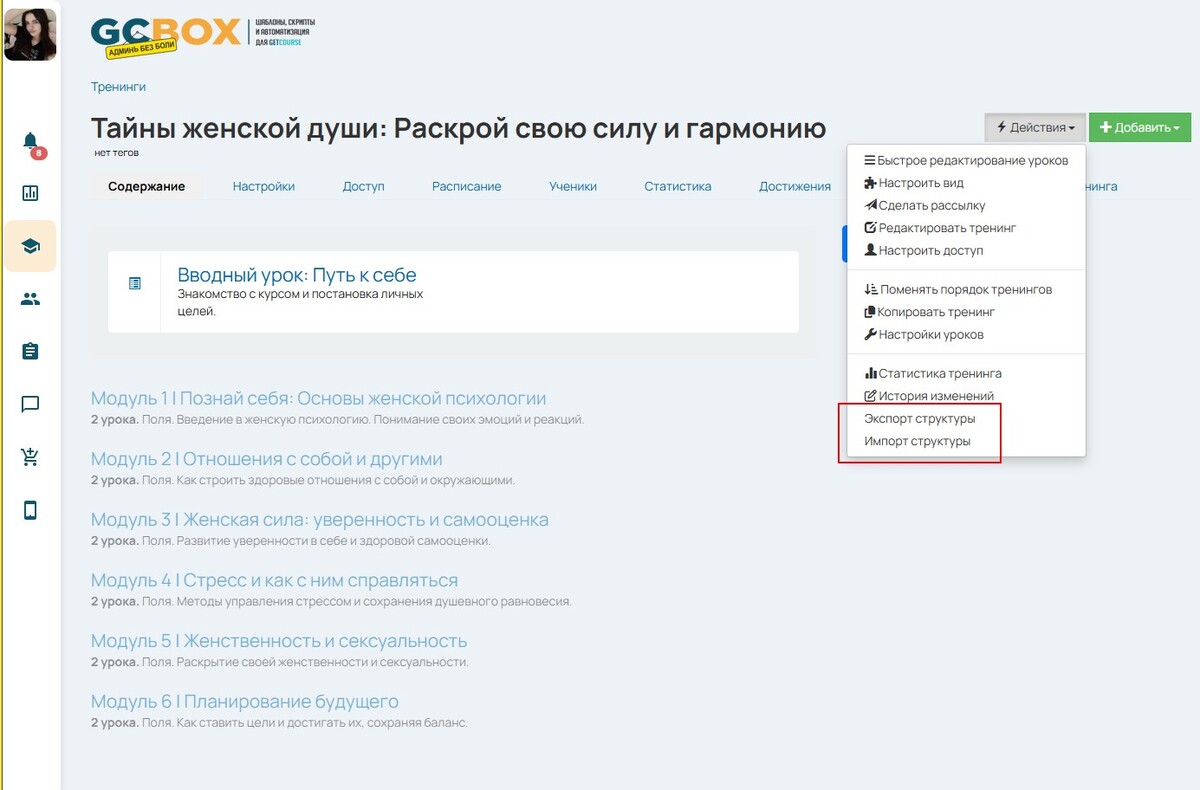Open lesson Вводный урок: Путь к себе
Image resolution: width=1200 pixels, height=790 pixels.
(296, 275)
